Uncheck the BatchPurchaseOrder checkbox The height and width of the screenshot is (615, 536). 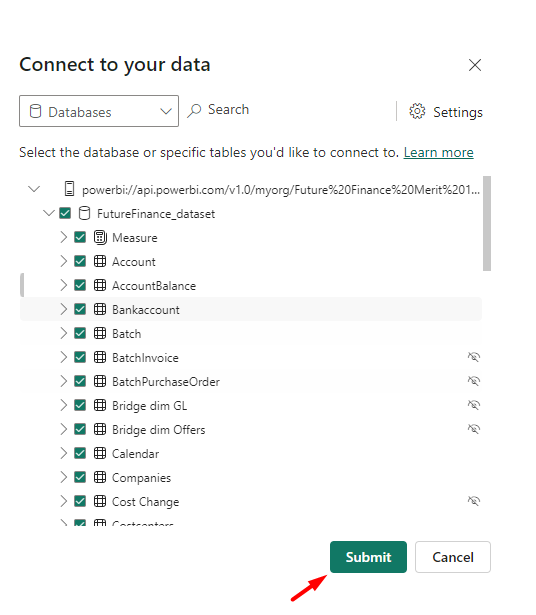(x=80, y=381)
